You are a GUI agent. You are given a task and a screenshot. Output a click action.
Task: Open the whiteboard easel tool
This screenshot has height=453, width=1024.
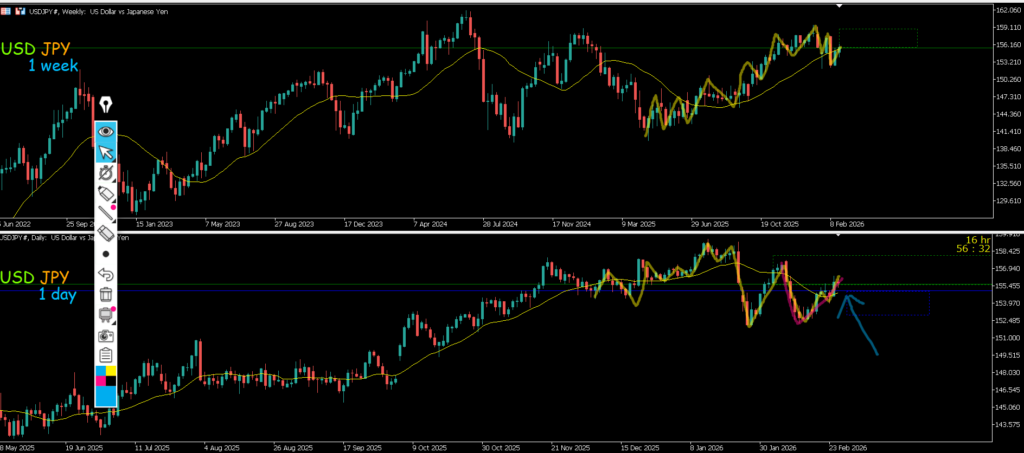coord(105,315)
